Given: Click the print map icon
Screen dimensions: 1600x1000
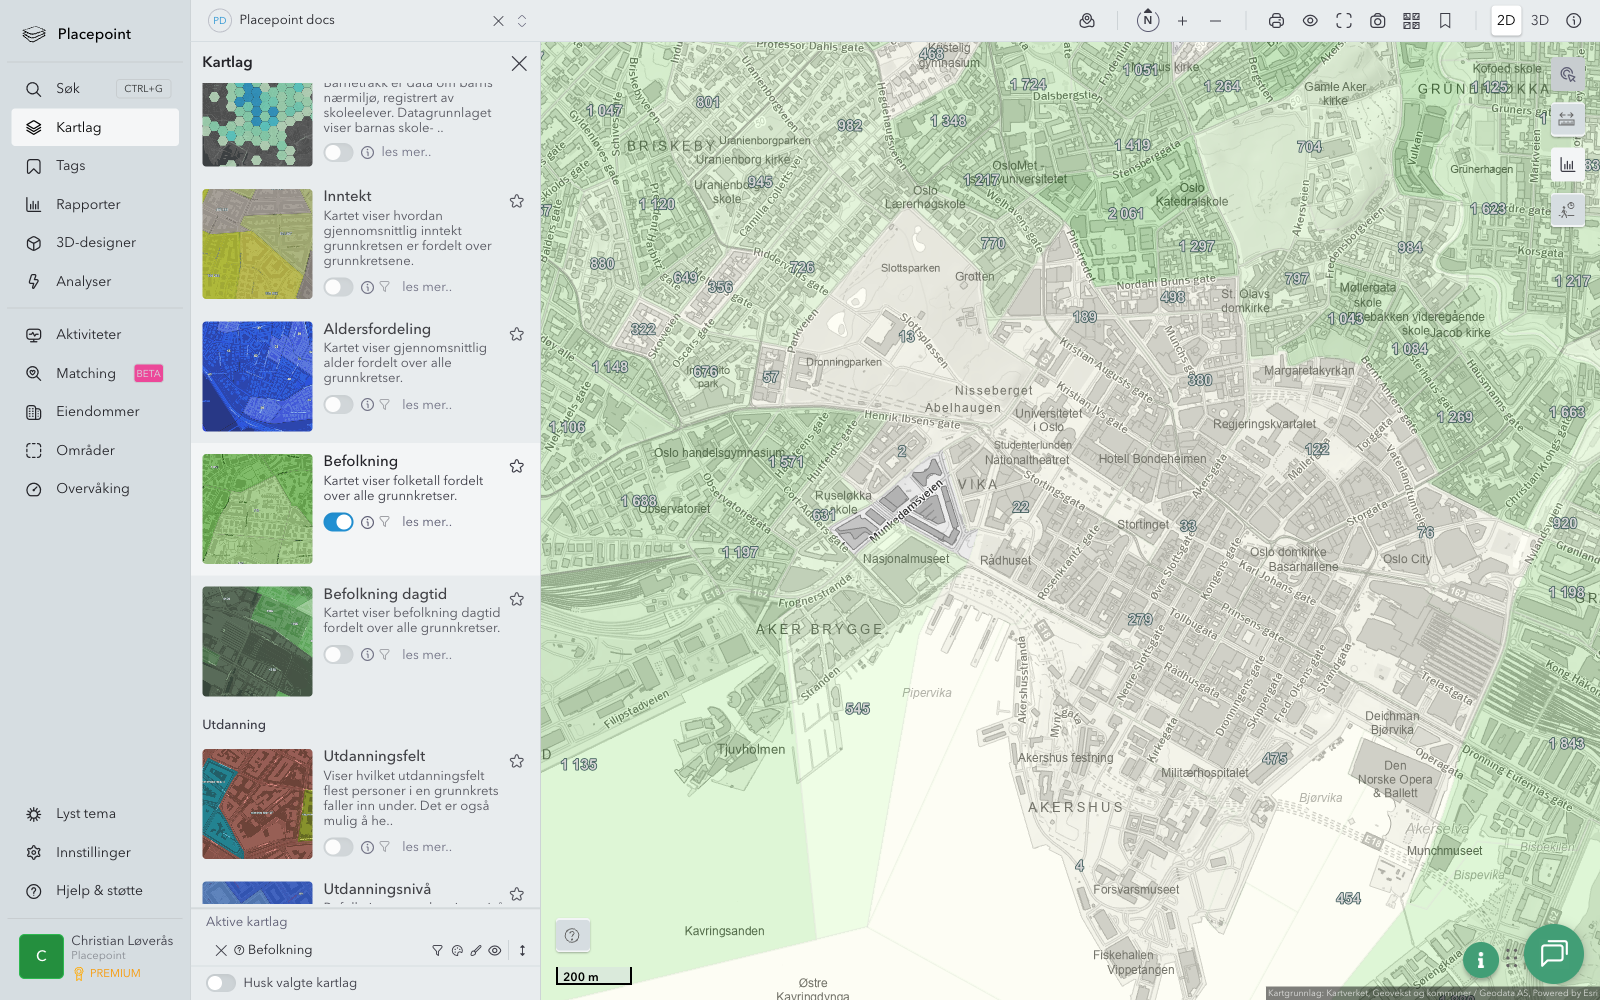Looking at the screenshot, I should [1276, 21].
